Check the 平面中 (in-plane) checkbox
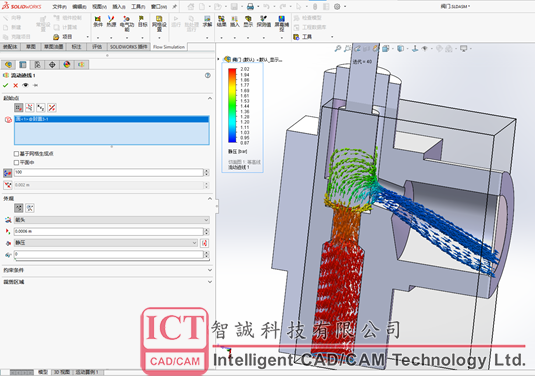Viewport: 535px width, 376px height. click(x=16, y=162)
